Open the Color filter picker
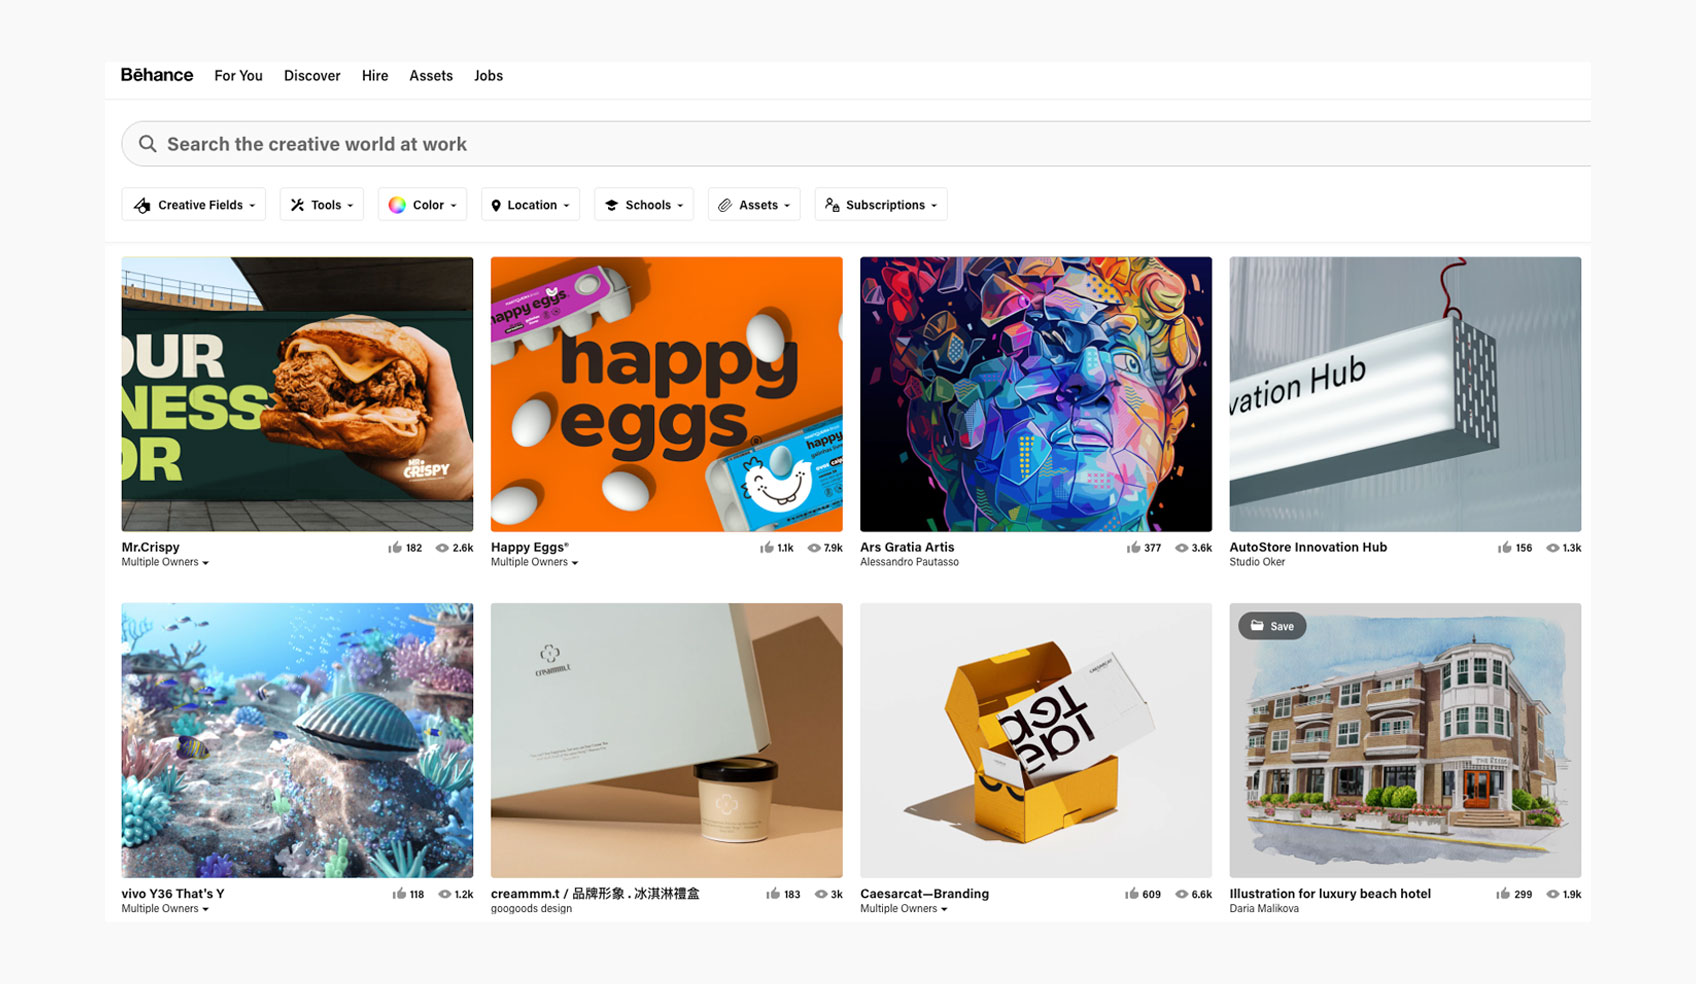The image size is (1696, 984). [x=422, y=205]
